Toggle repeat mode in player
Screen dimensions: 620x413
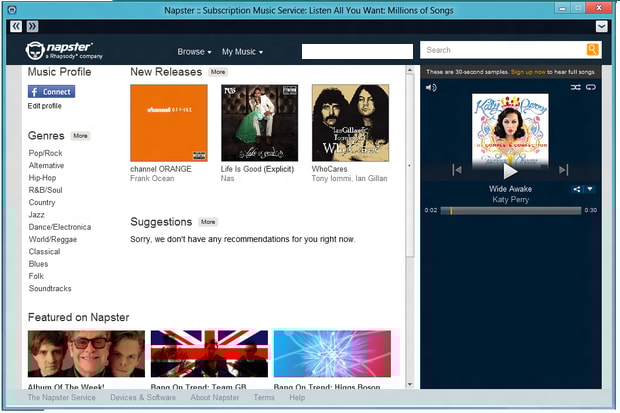(591, 87)
